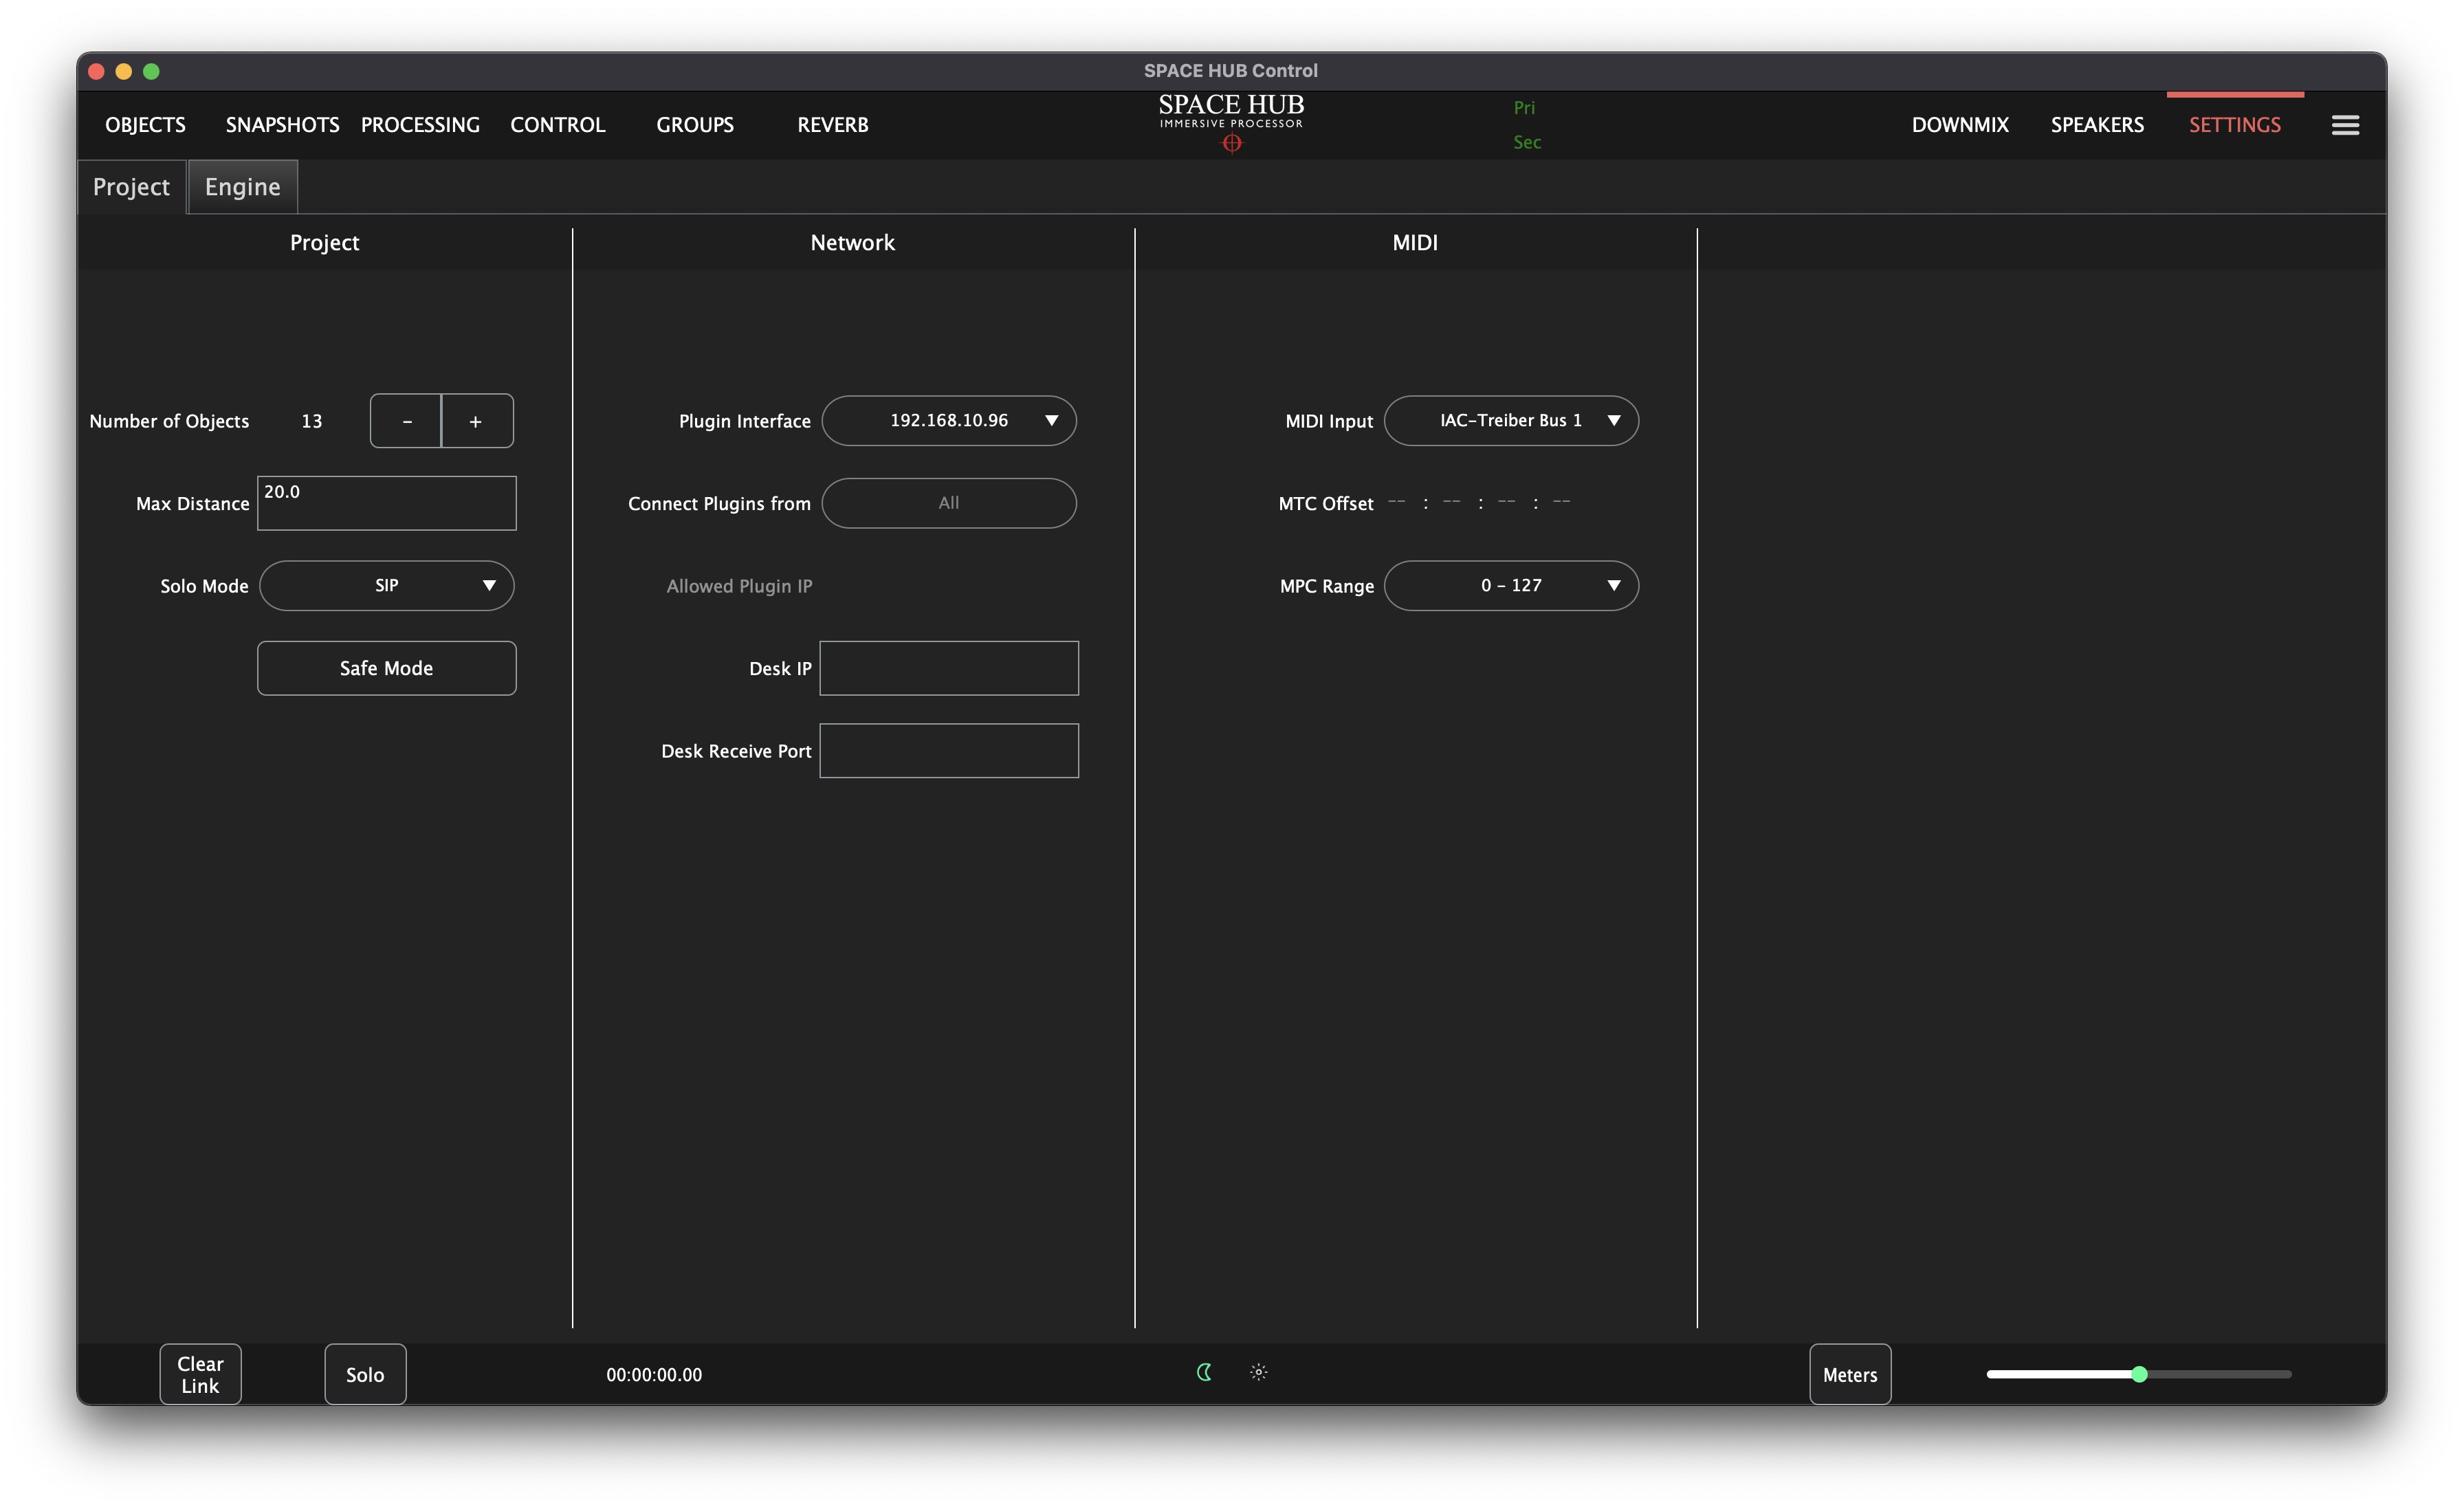Click the Max Distance input field

click(387, 503)
